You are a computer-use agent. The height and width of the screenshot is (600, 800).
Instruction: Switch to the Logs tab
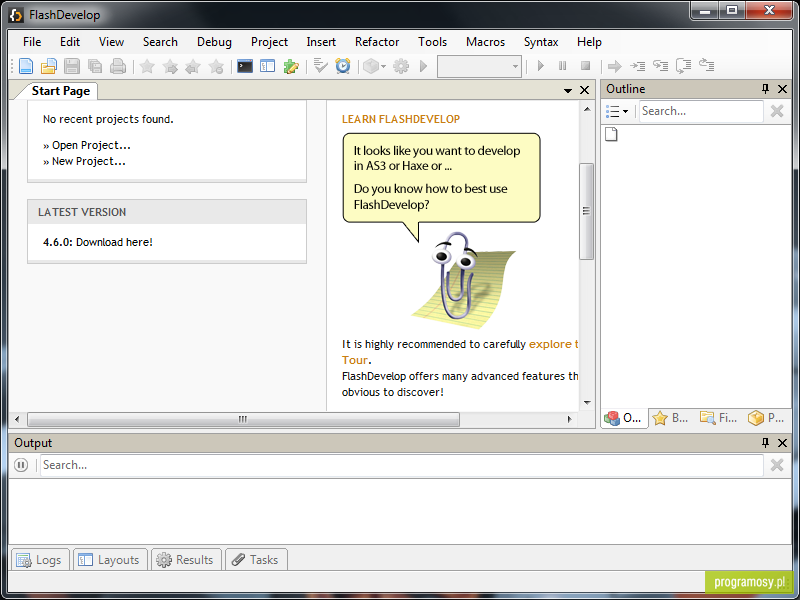[39, 560]
